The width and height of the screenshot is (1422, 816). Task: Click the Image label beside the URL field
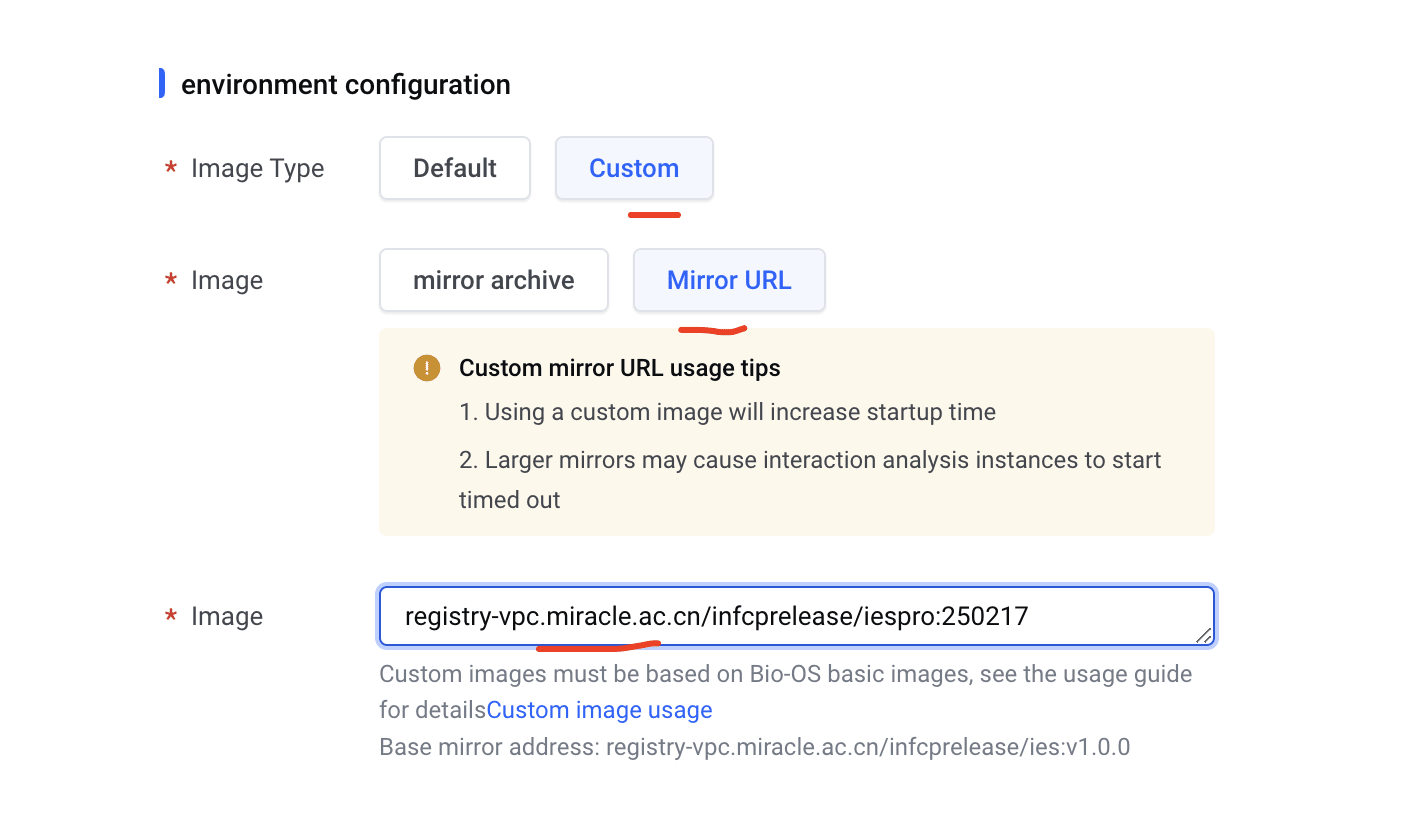tap(226, 616)
